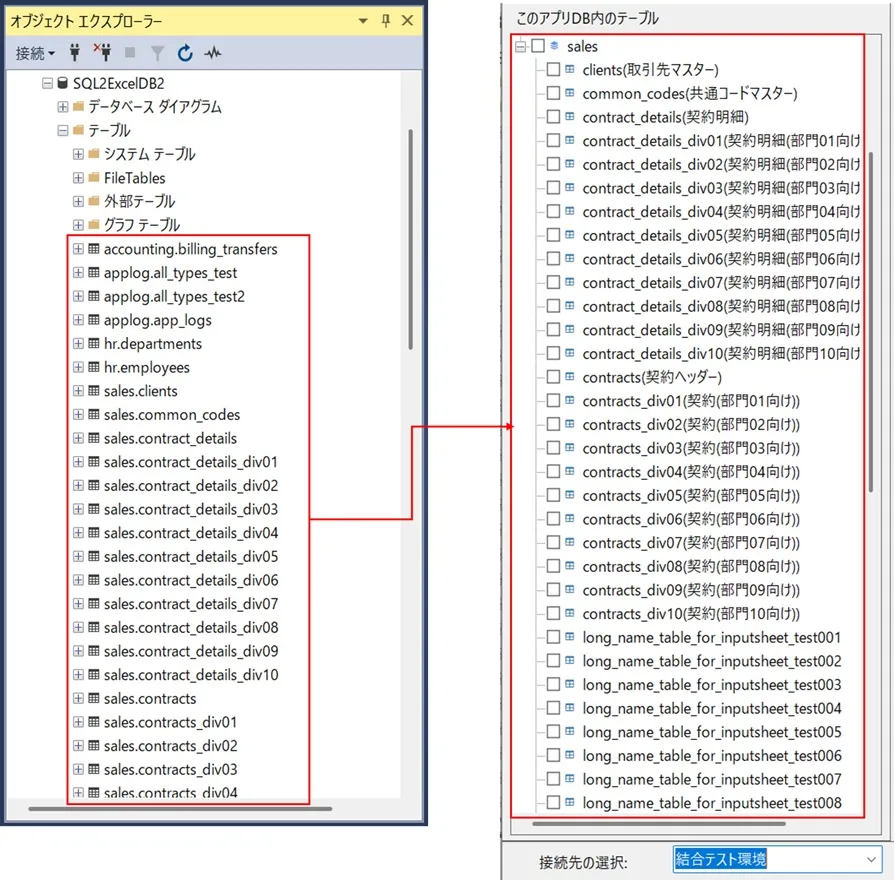Screen dimensions: 894x880
Task: Open the Object Explorer window position menu arrow
Action: tap(363, 21)
